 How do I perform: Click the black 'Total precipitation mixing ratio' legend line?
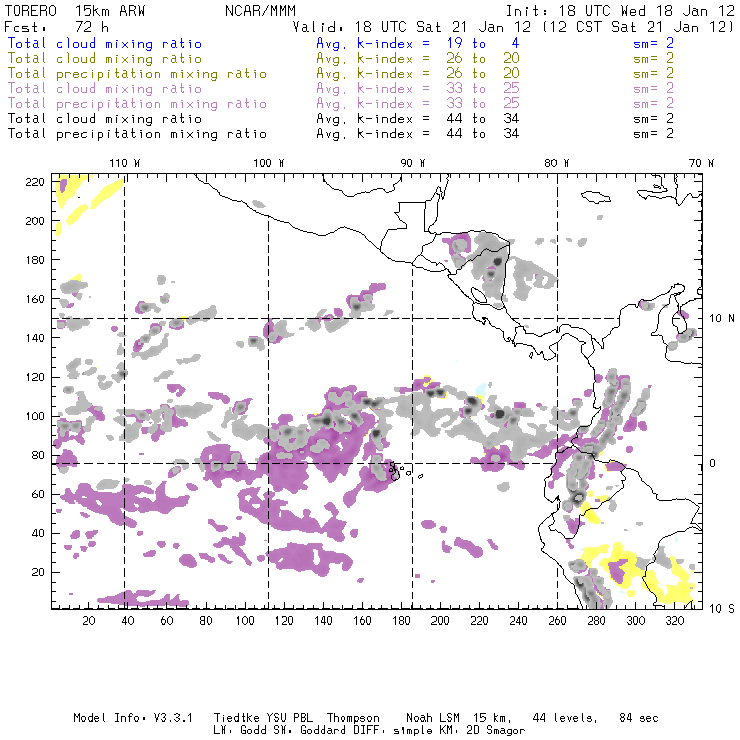point(137,134)
